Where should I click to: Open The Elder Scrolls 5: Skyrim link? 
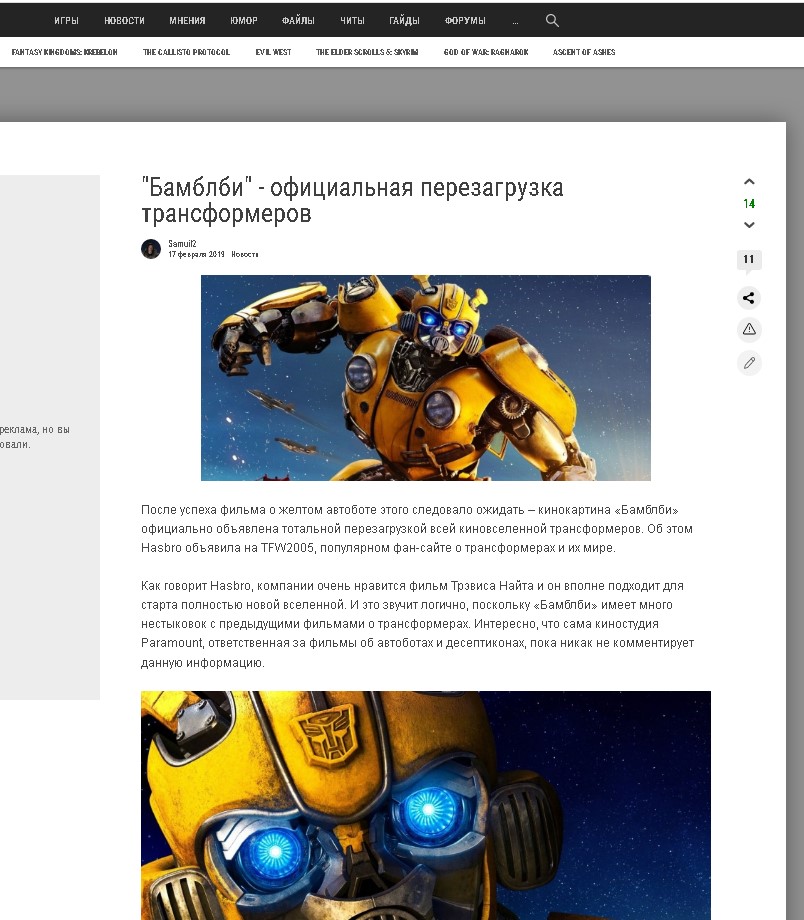point(367,52)
